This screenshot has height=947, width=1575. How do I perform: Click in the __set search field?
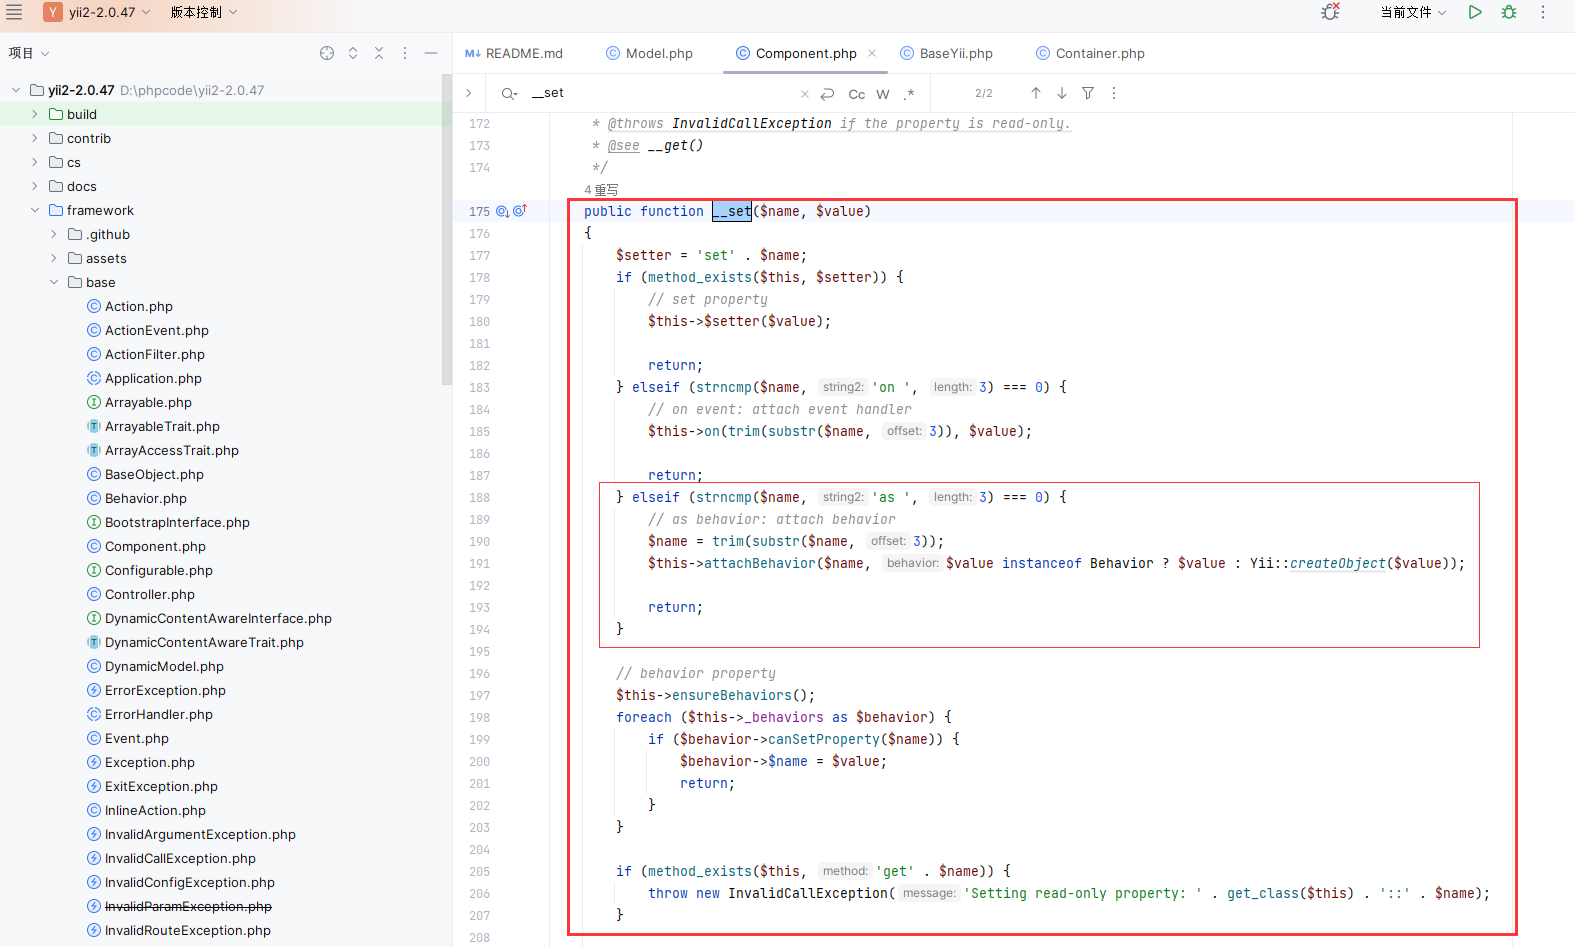click(x=660, y=93)
